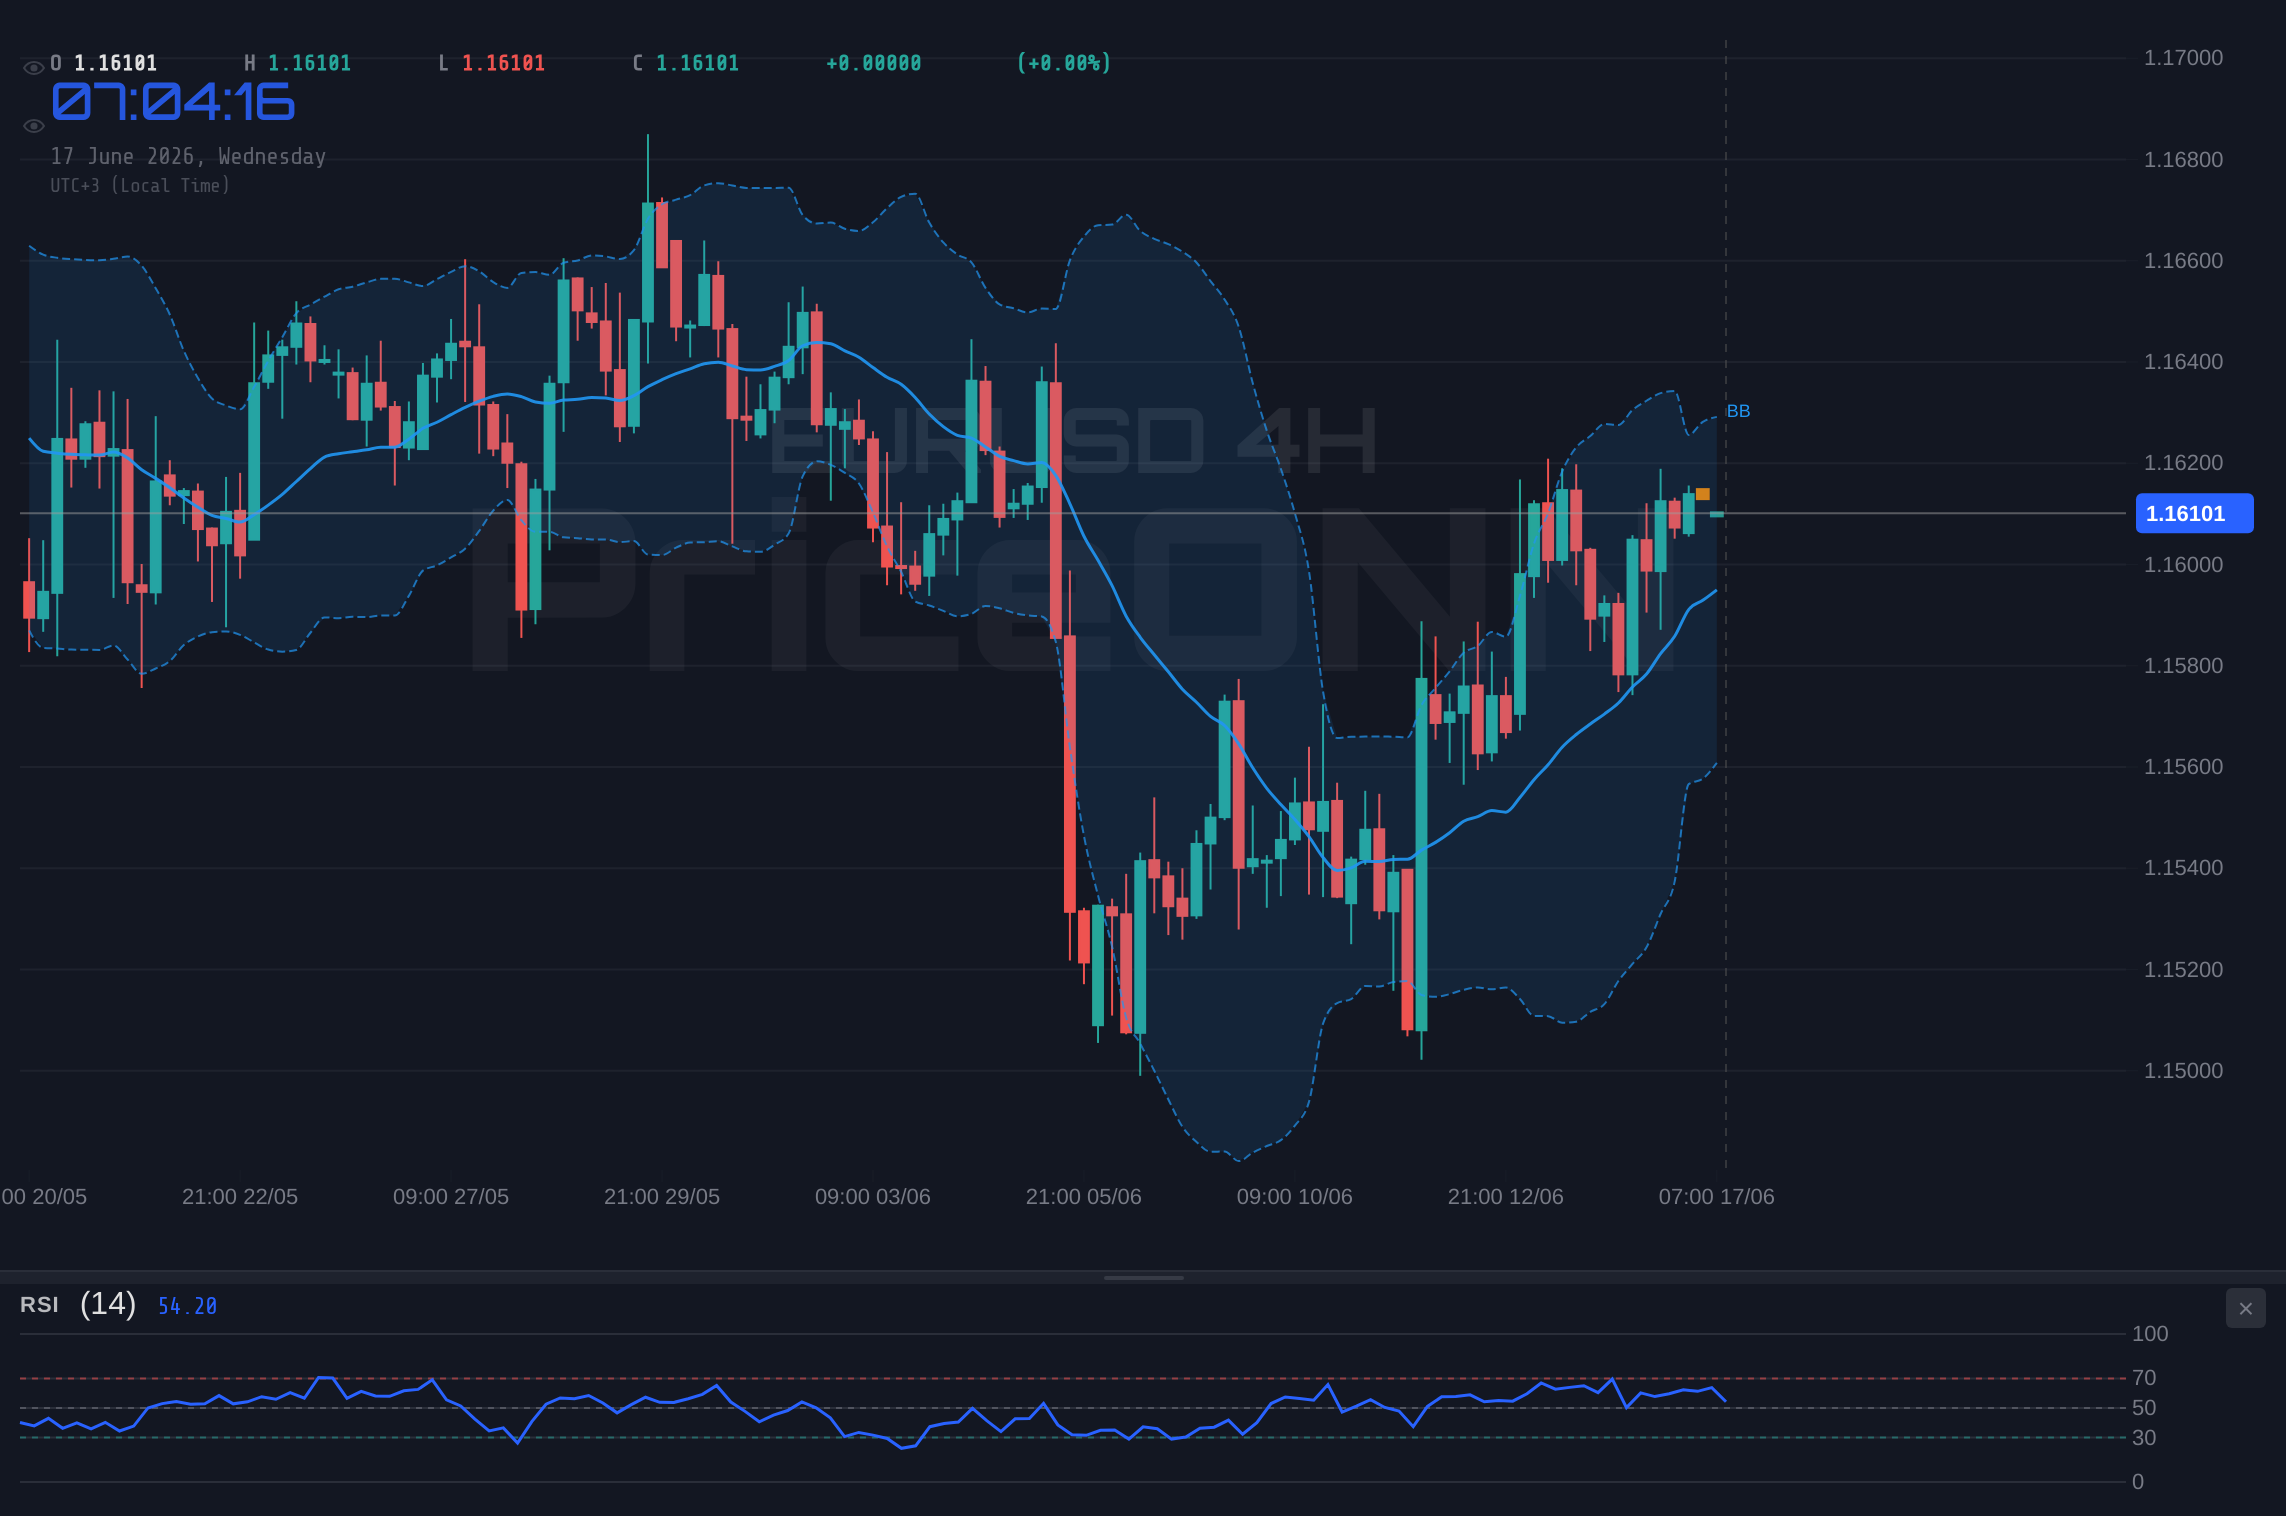Click the 07:00 17/06 time axis label
Image resolution: width=2286 pixels, height=1516 pixels.
coord(1717,1197)
